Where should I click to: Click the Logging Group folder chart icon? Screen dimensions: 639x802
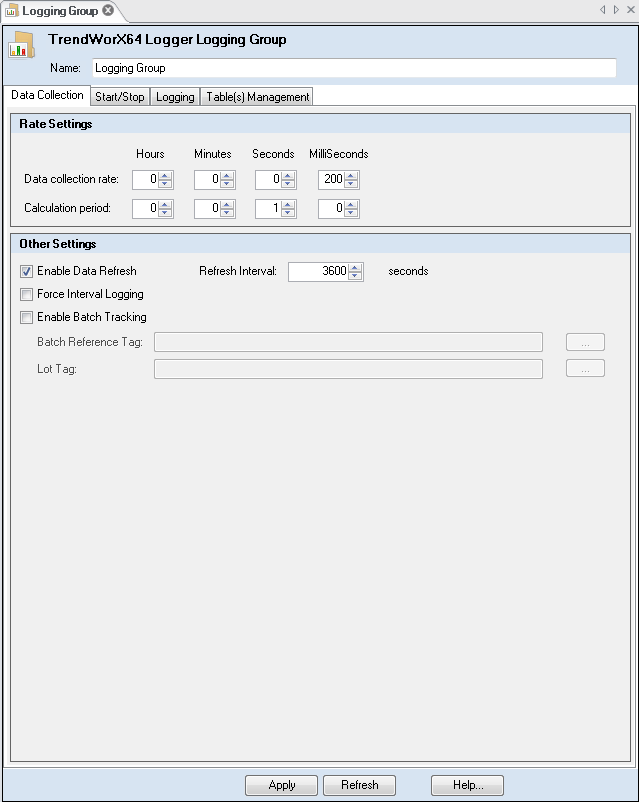(22, 46)
